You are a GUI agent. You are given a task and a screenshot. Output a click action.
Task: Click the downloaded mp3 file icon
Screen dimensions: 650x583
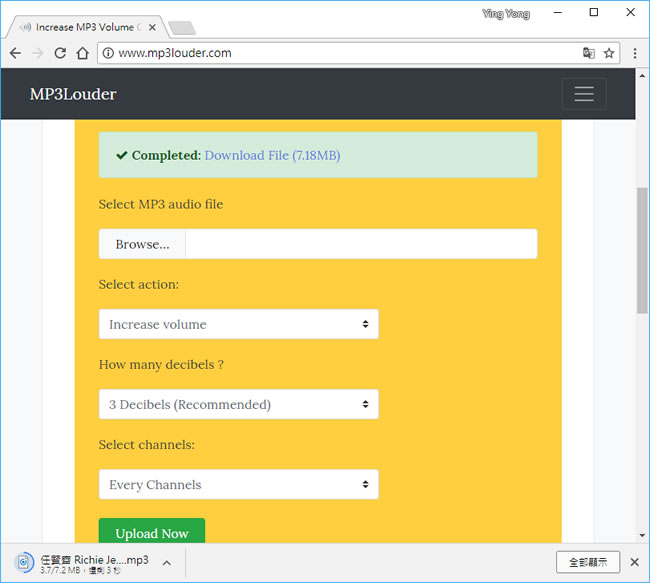tap(25, 562)
